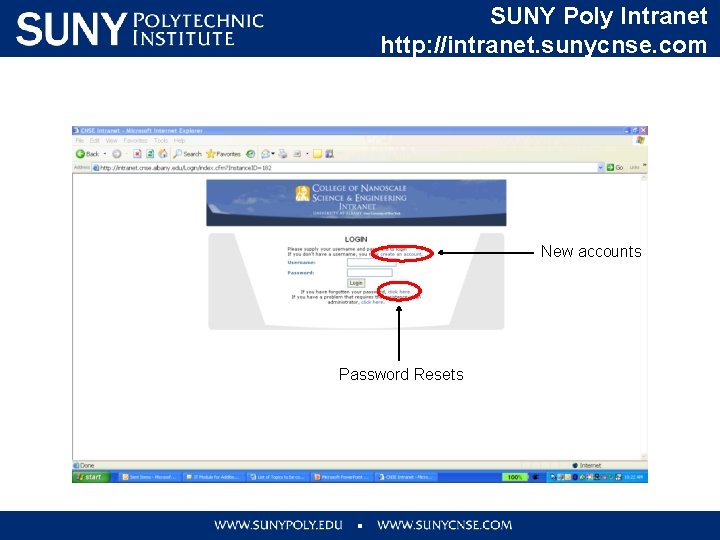Switch to Sent Items taskbar button
Viewport: 720px width, 540px height.
pos(149,477)
